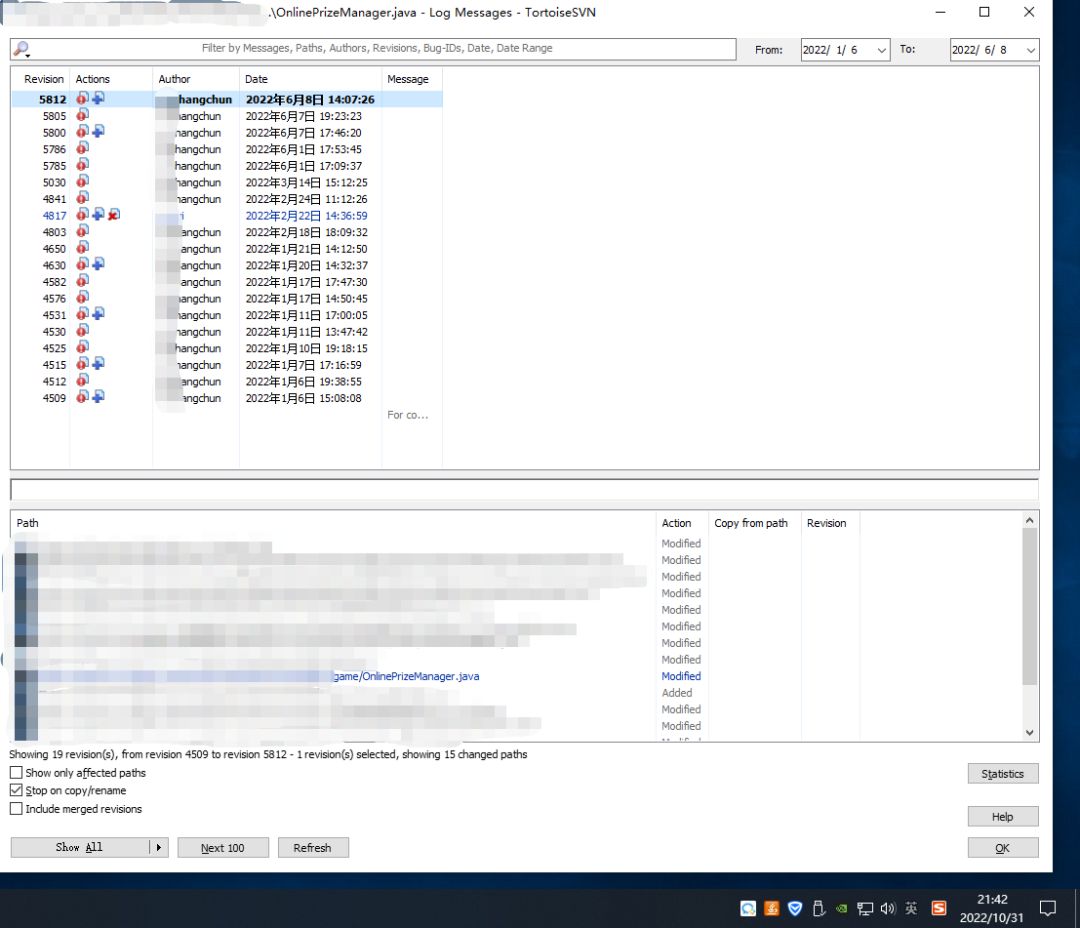Click the added icon in revision 4630 row
The height and width of the screenshot is (928, 1080).
coord(98,264)
